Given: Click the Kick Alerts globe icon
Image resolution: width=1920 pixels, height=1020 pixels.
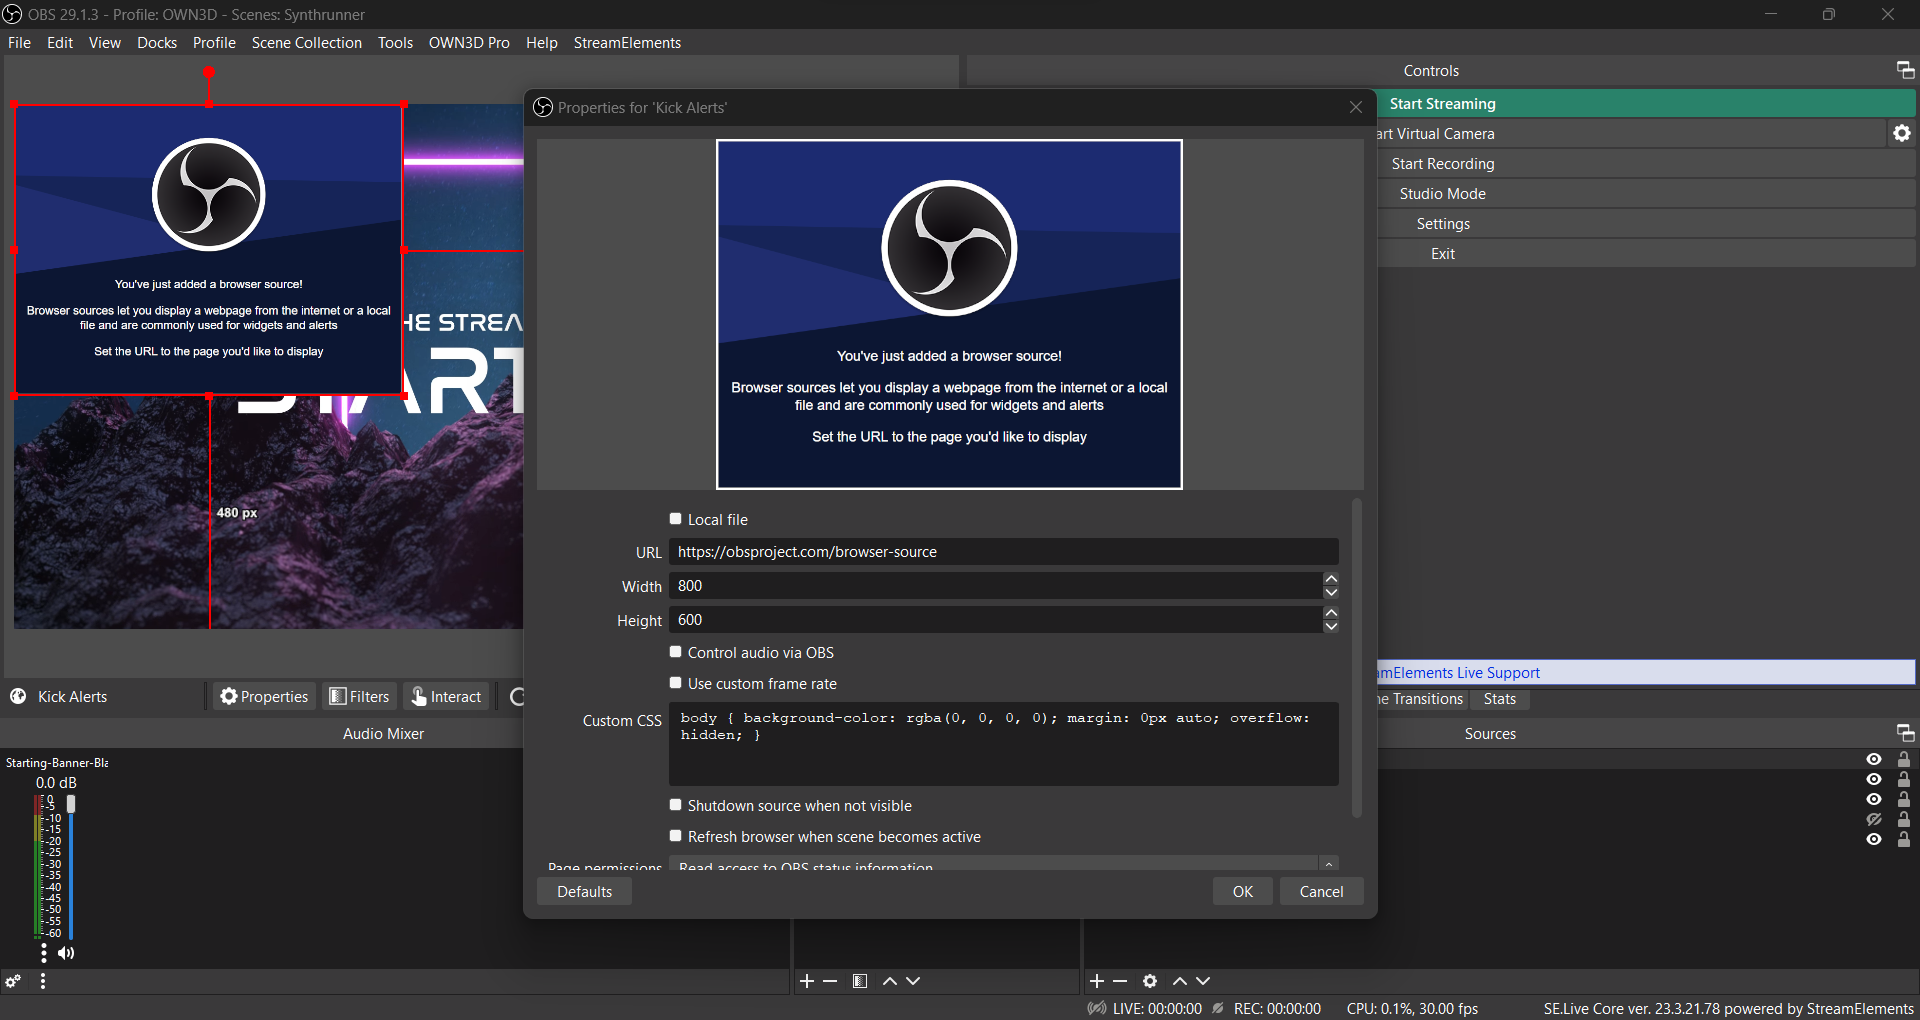Looking at the screenshot, I should (18, 696).
